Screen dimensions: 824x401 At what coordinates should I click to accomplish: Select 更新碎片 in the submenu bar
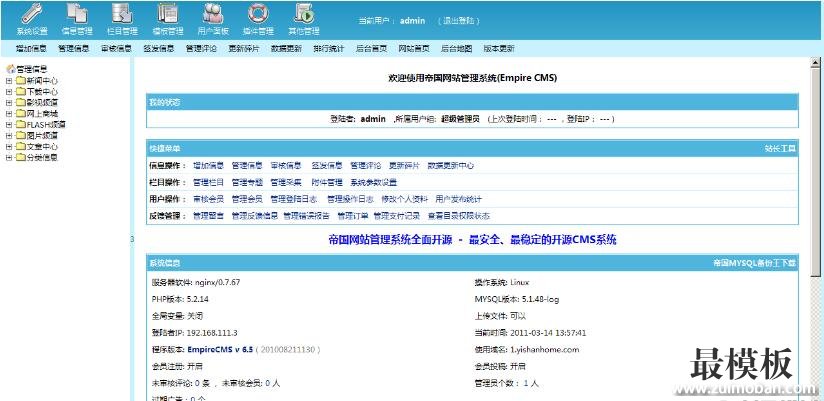[x=244, y=48]
